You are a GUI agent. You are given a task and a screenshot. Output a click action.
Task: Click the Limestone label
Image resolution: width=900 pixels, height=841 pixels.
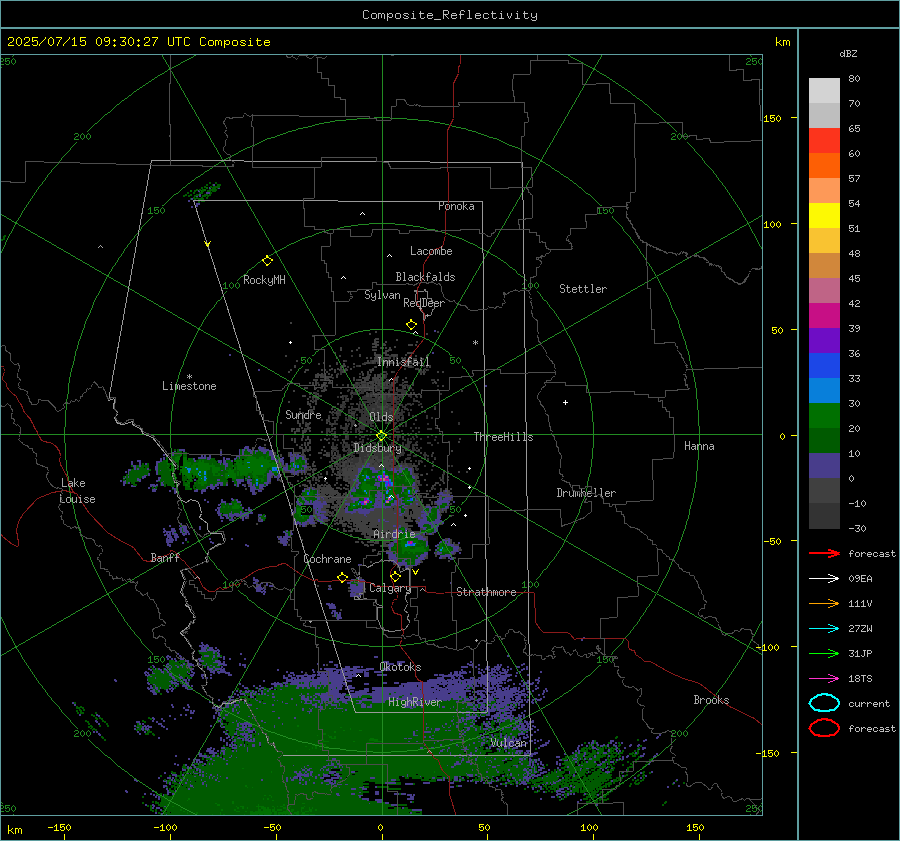tap(189, 386)
